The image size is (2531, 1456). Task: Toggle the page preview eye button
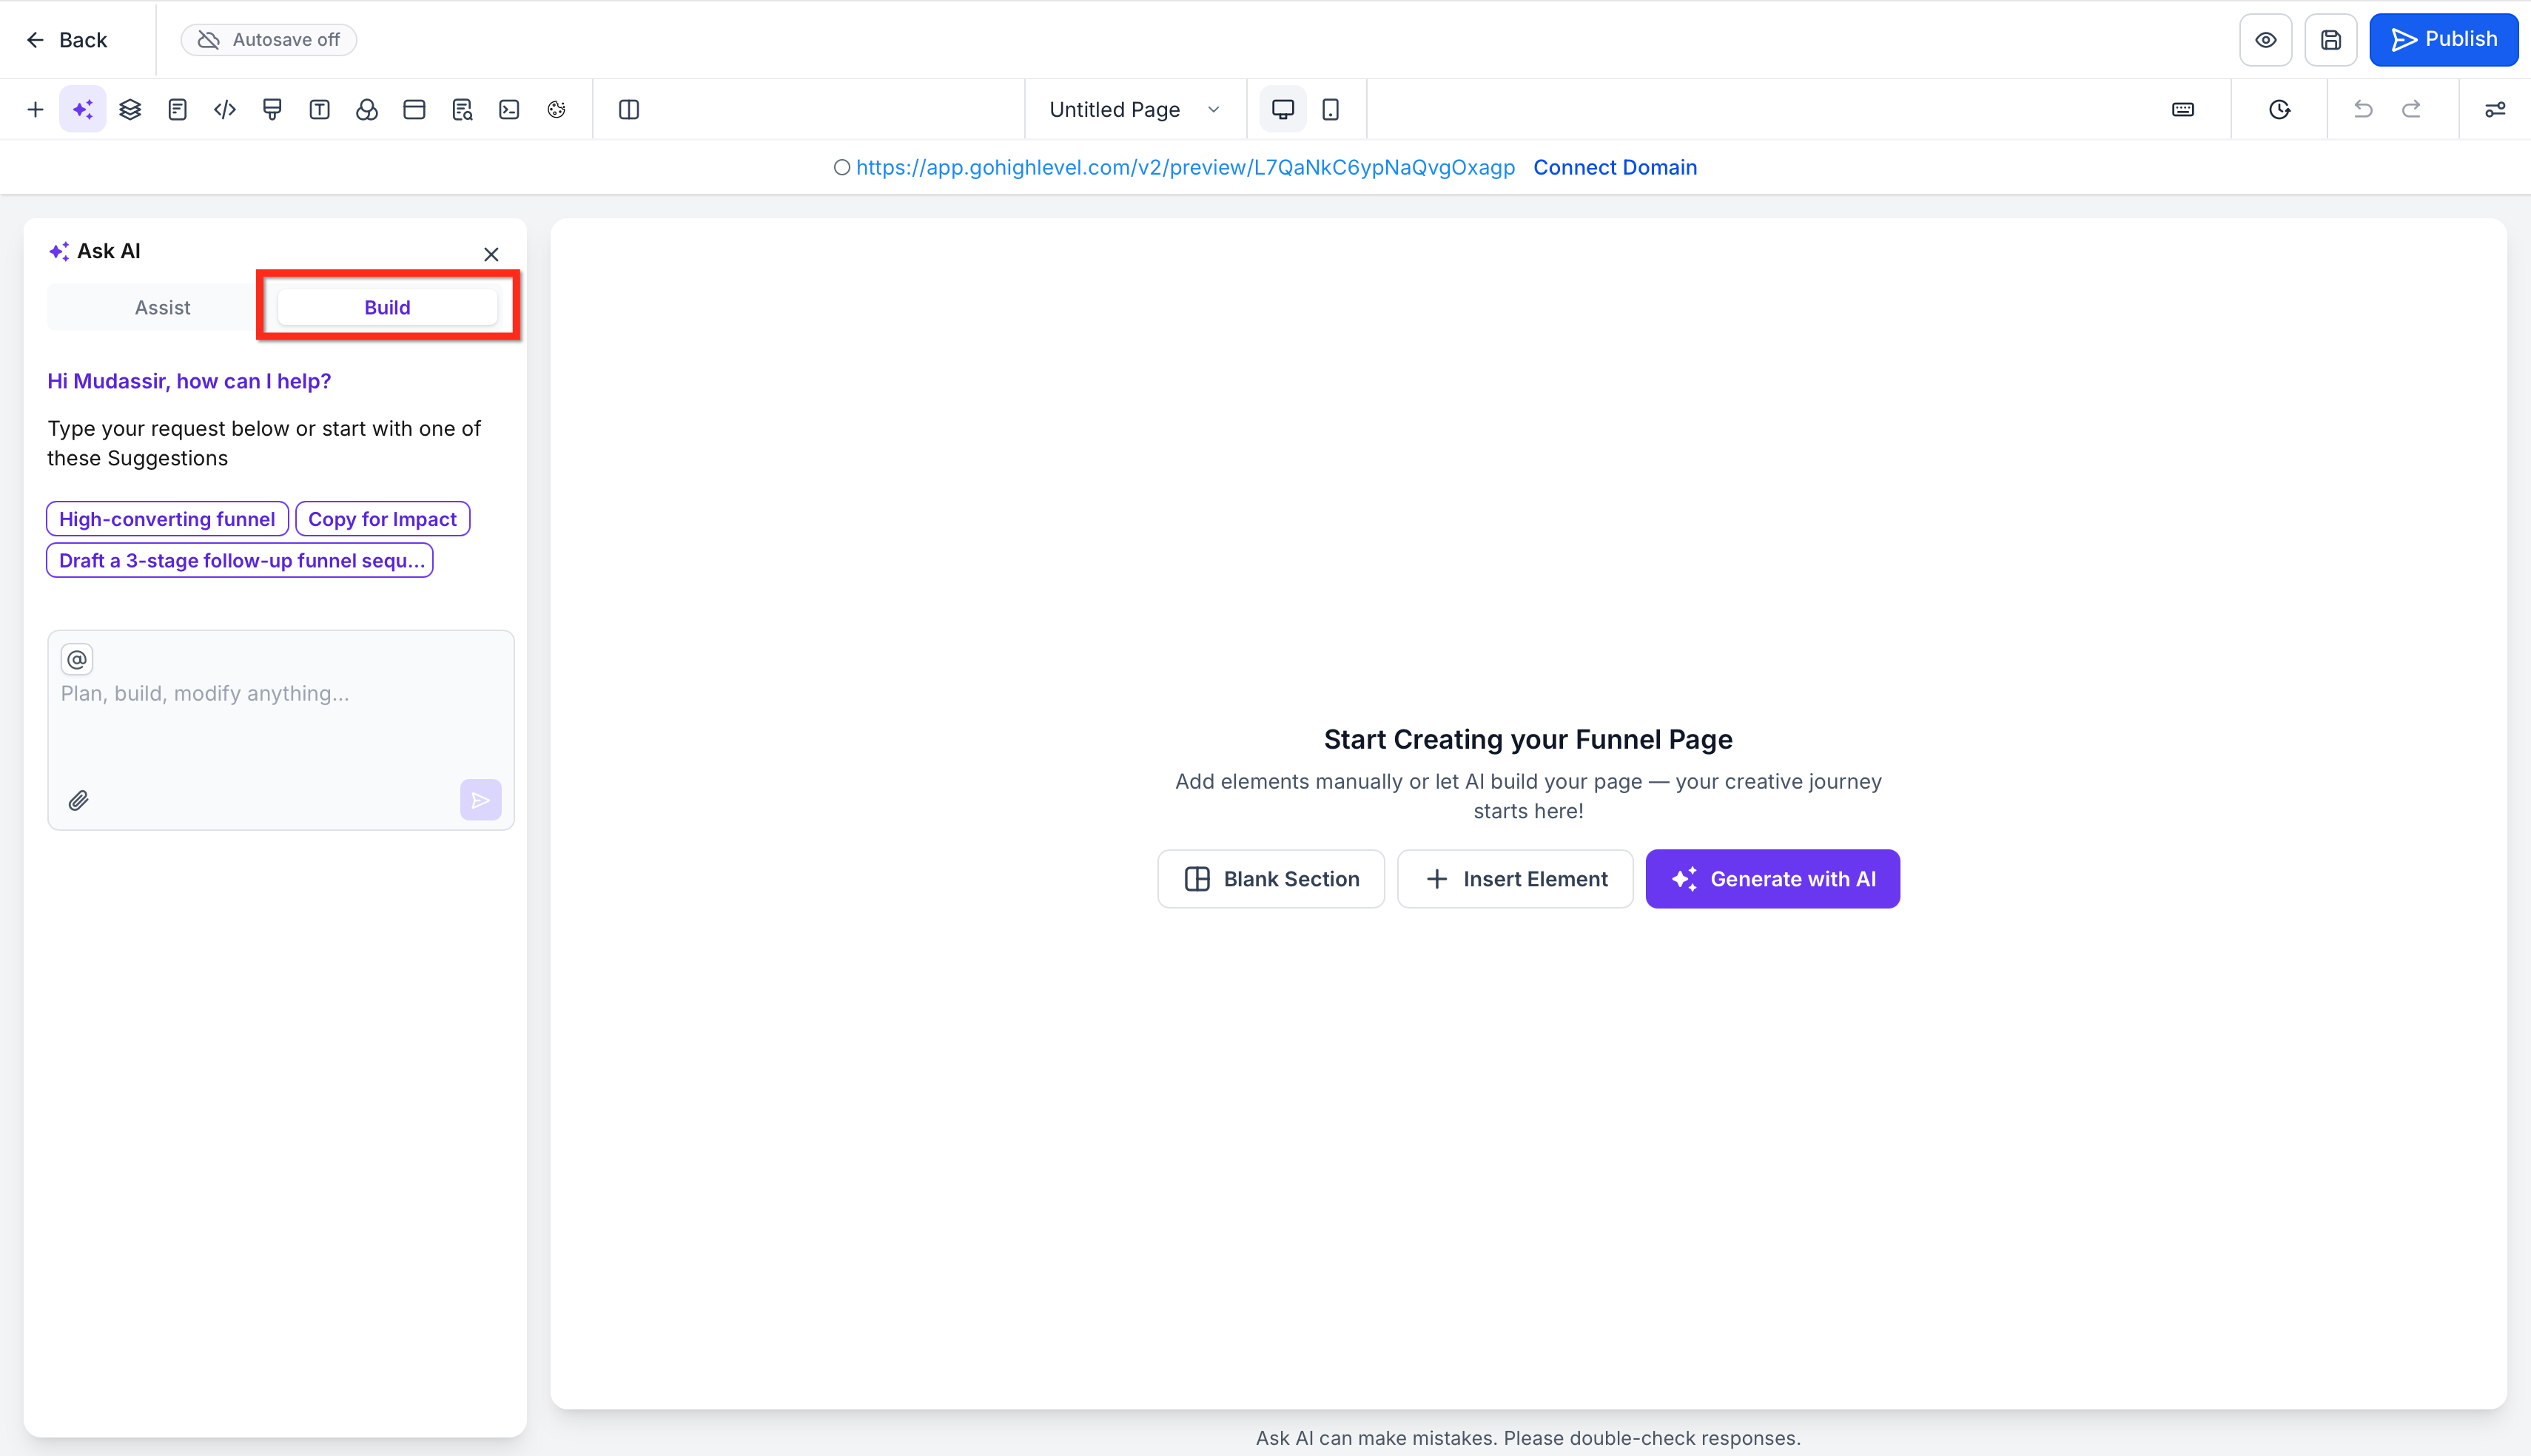pos(2265,40)
